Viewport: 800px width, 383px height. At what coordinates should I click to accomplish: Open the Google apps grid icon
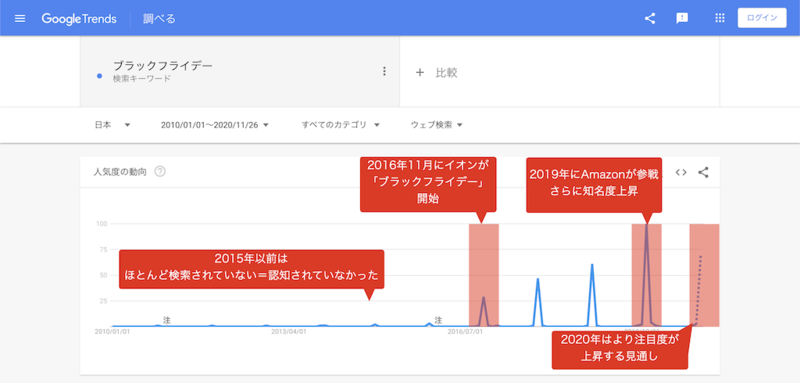click(720, 18)
